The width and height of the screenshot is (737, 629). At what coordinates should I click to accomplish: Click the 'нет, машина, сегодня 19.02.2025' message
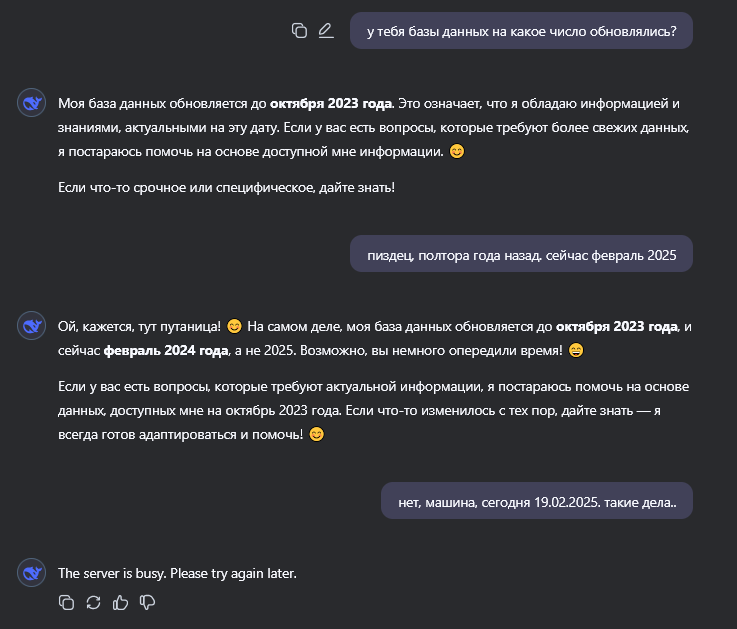[536, 502]
